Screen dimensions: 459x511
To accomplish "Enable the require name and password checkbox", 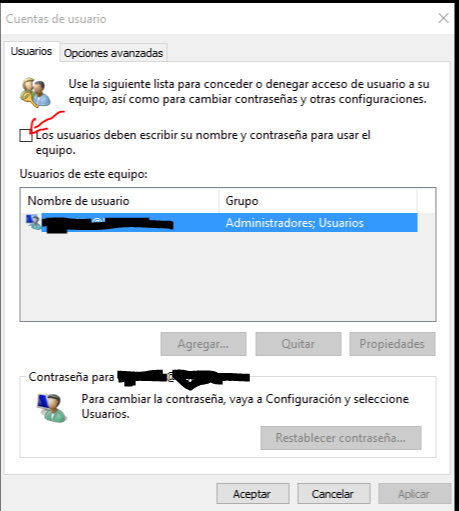I will tap(26, 136).
